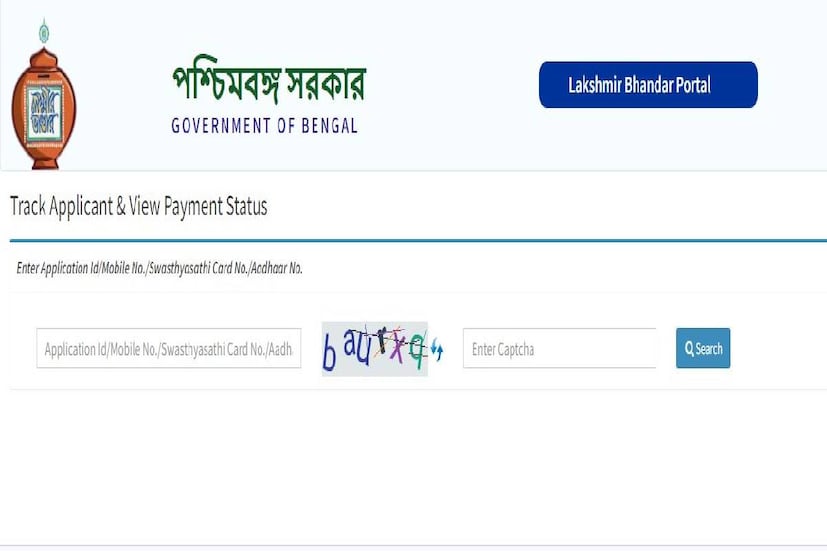The image size is (827, 551).
Task: Click the blue divider line under the heading
Action: 418,240
